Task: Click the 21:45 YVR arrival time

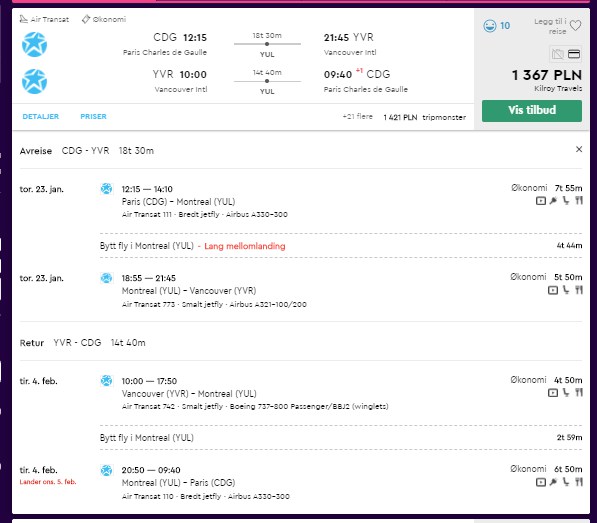Action: click(x=349, y=37)
